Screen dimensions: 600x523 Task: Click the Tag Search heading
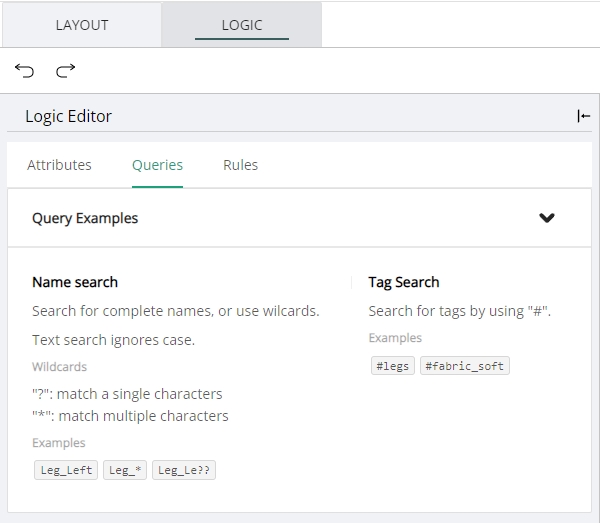click(x=403, y=282)
